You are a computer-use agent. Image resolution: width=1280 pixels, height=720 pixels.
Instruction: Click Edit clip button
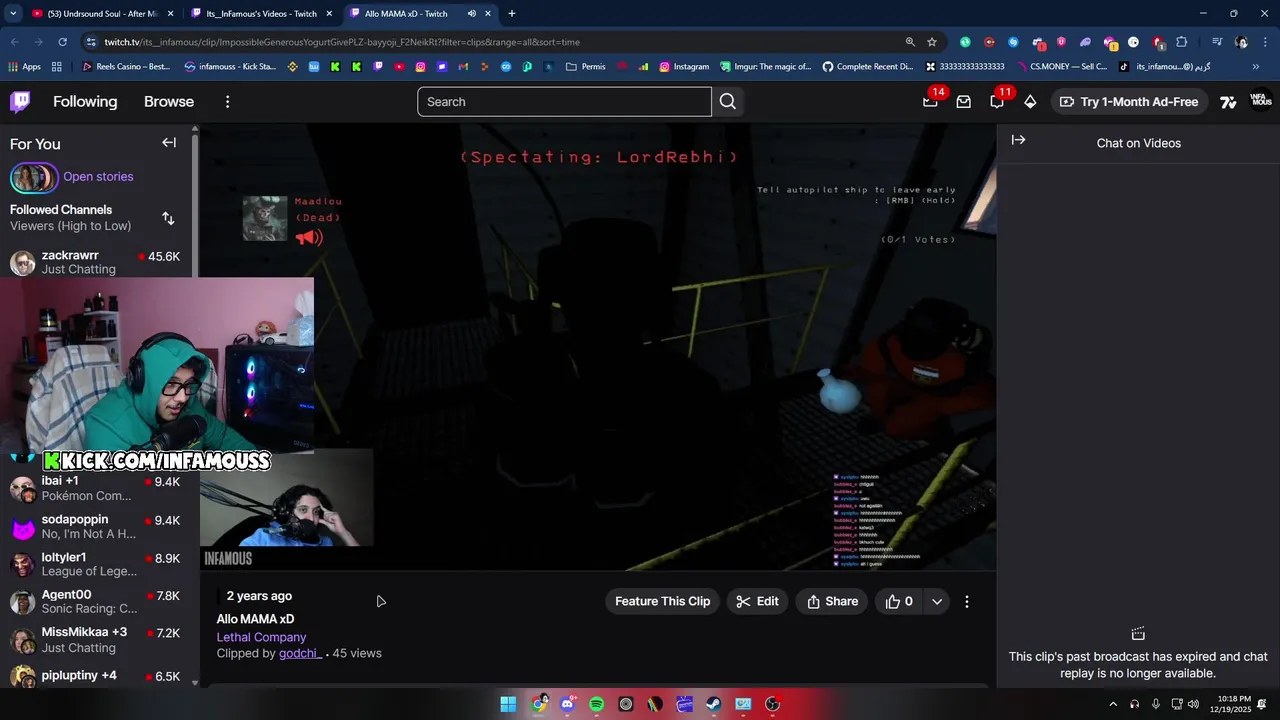[x=757, y=601]
